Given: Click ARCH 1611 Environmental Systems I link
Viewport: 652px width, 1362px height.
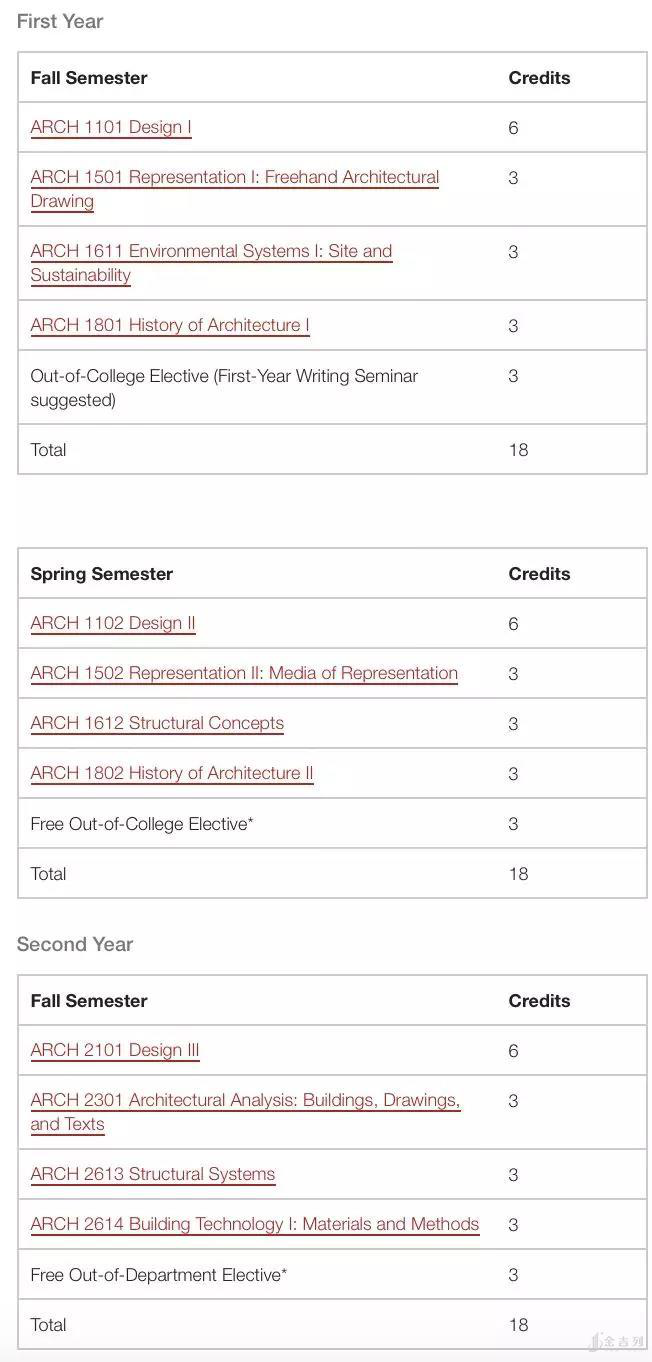Looking at the screenshot, I should pyautogui.click(x=211, y=252).
